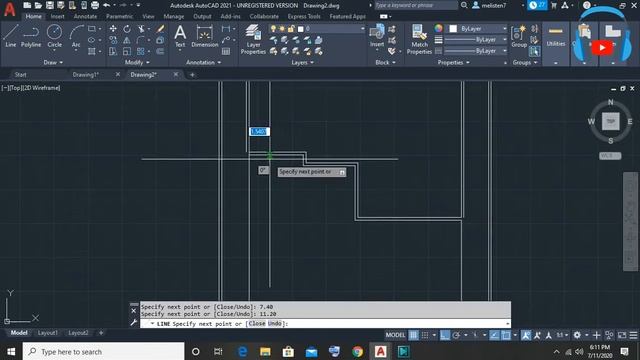Toggle polar tracking in status bar

[456, 335]
